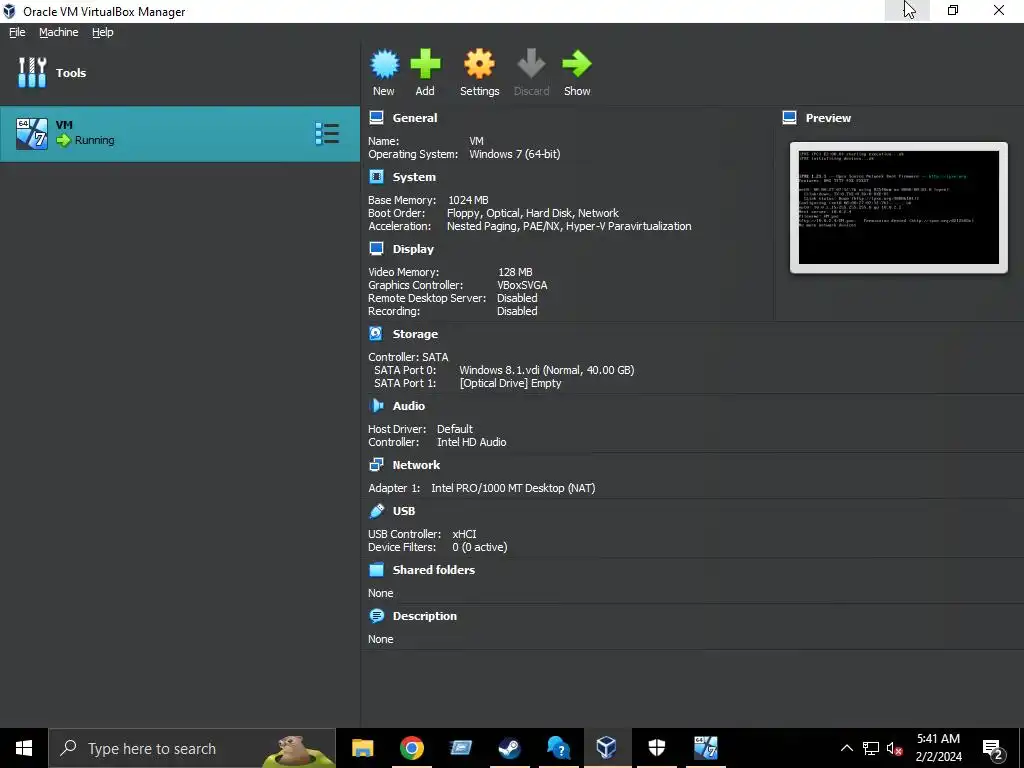Viewport: 1024px width, 768px height.
Task: Open the Audio settings heading link
Action: [x=409, y=406]
